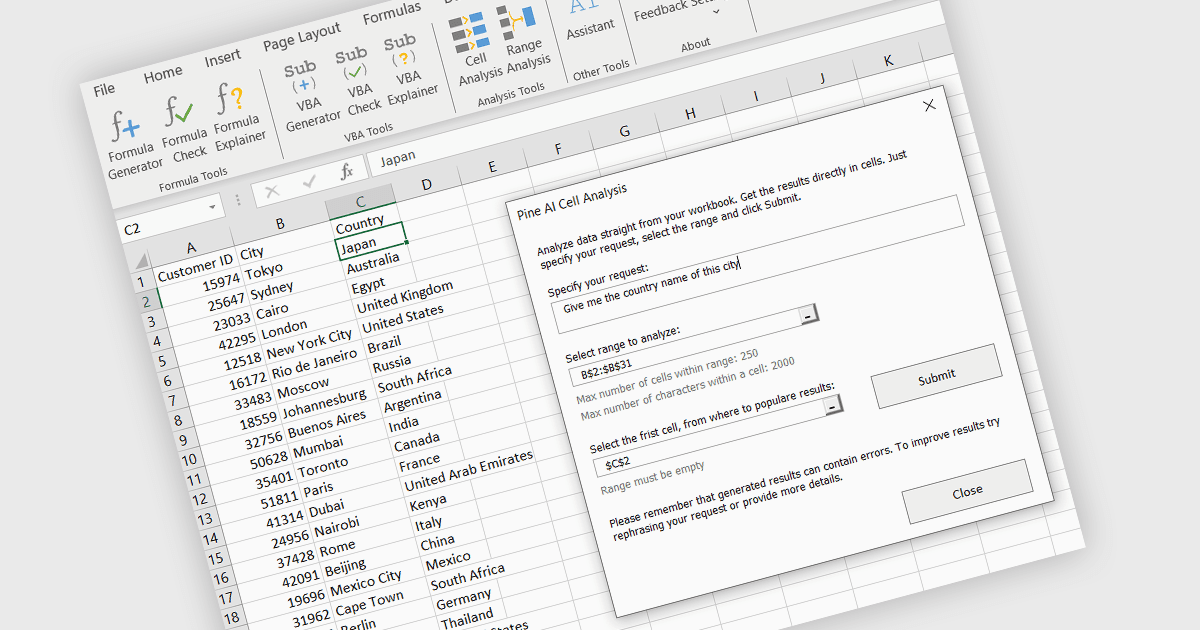The height and width of the screenshot is (630, 1200).
Task: Close the Pine AI Cell Analysis dialog
Action: (929, 104)
